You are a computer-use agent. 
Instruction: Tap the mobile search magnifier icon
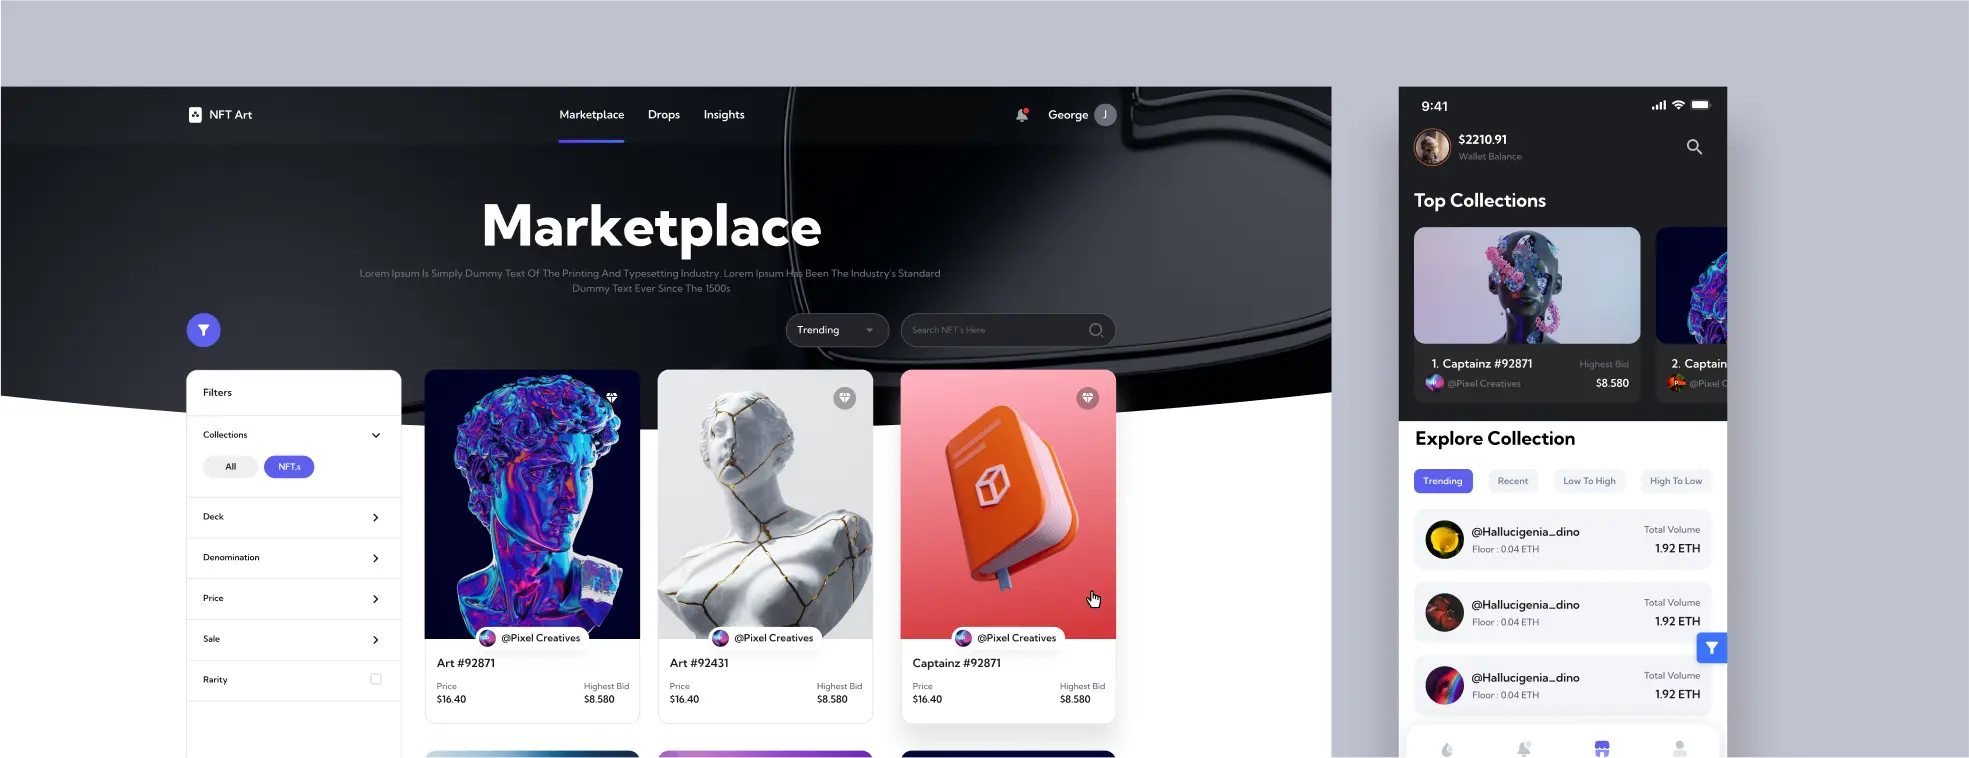point(1694,147)
